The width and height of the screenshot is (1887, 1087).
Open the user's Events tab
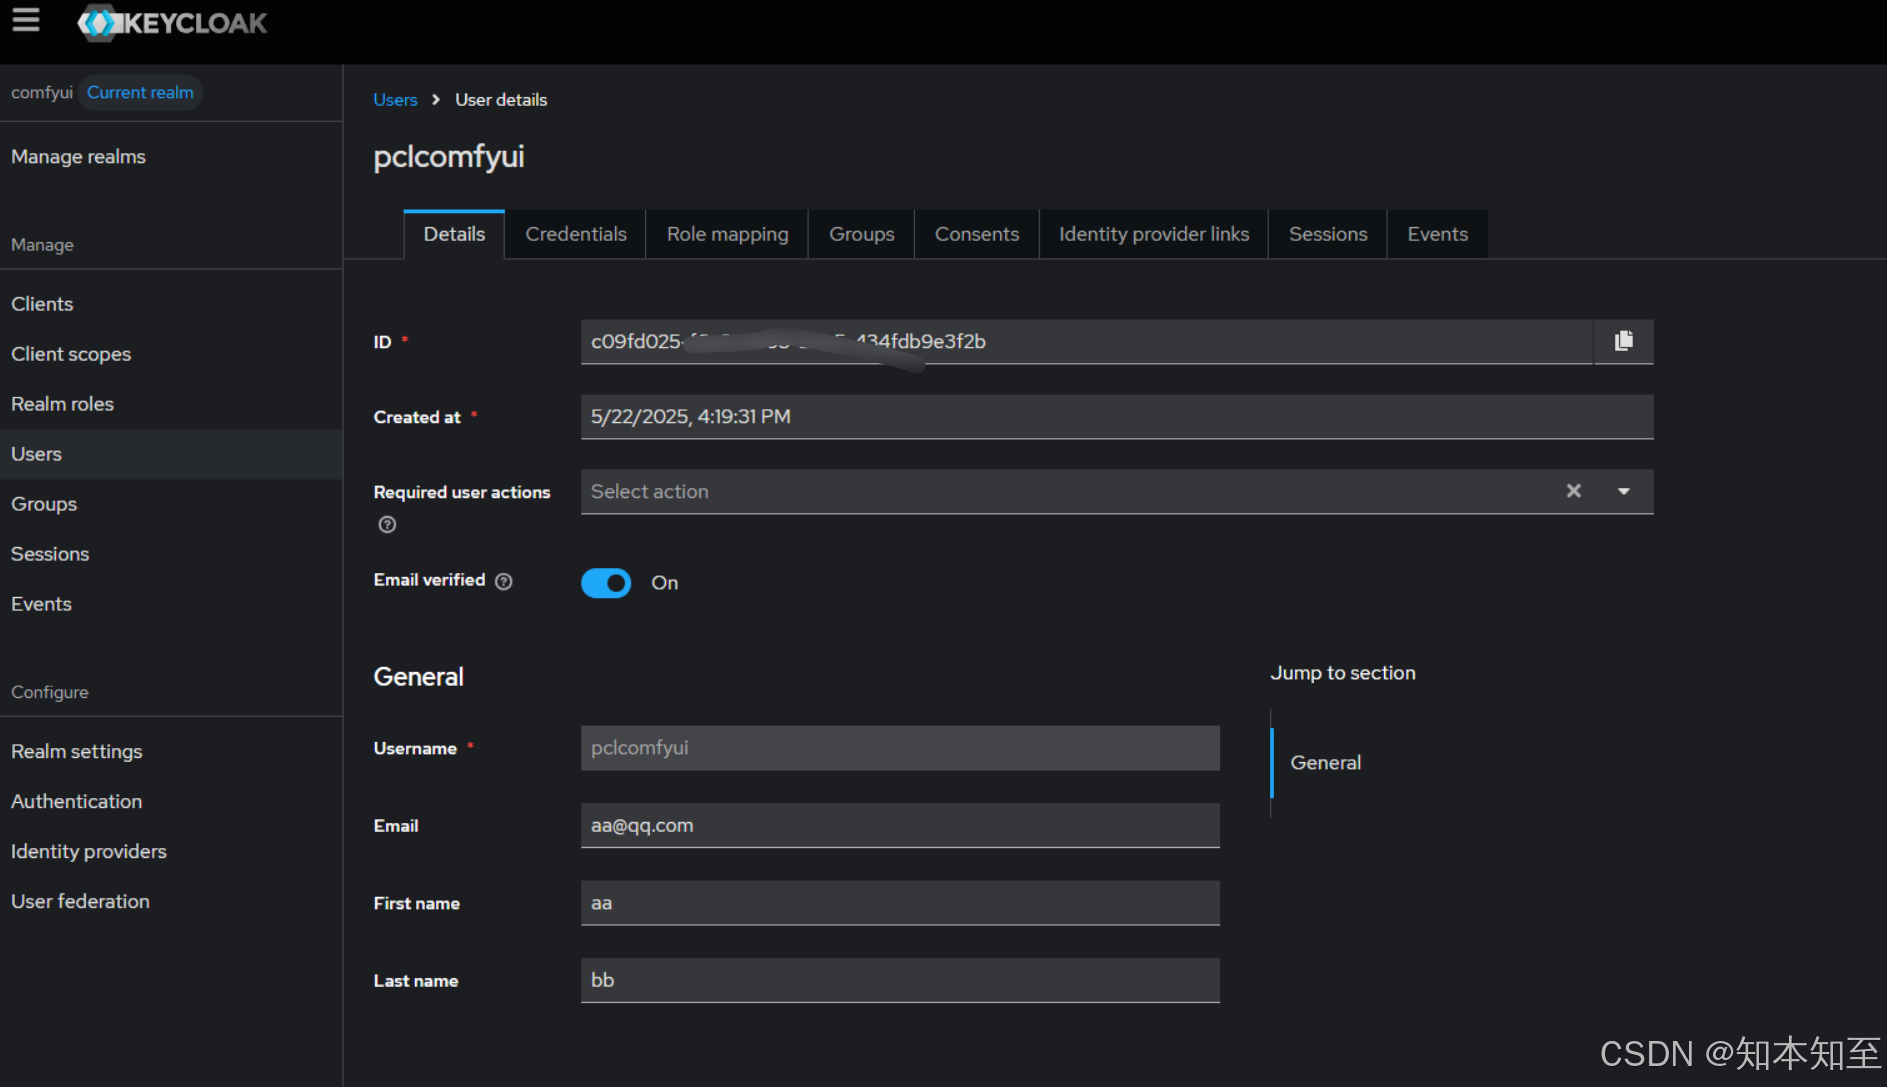1437,234
